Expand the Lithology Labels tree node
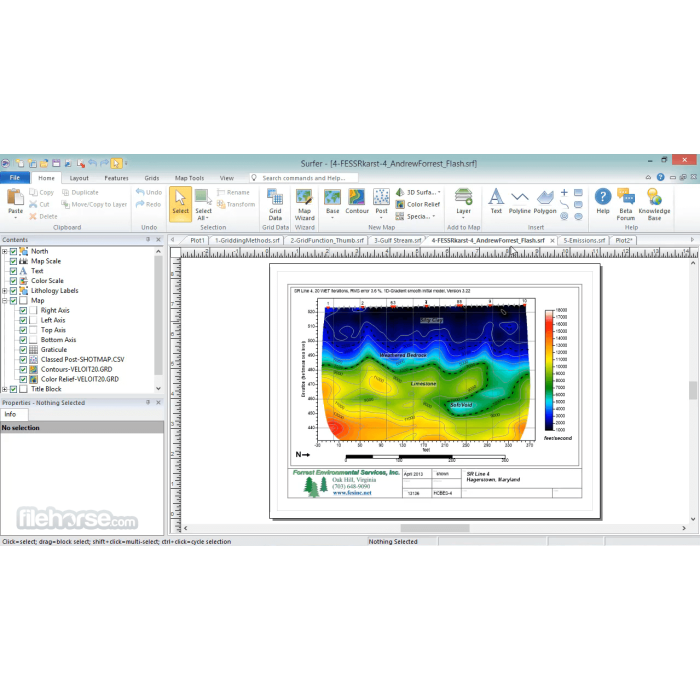 click(x=4, y=291)
